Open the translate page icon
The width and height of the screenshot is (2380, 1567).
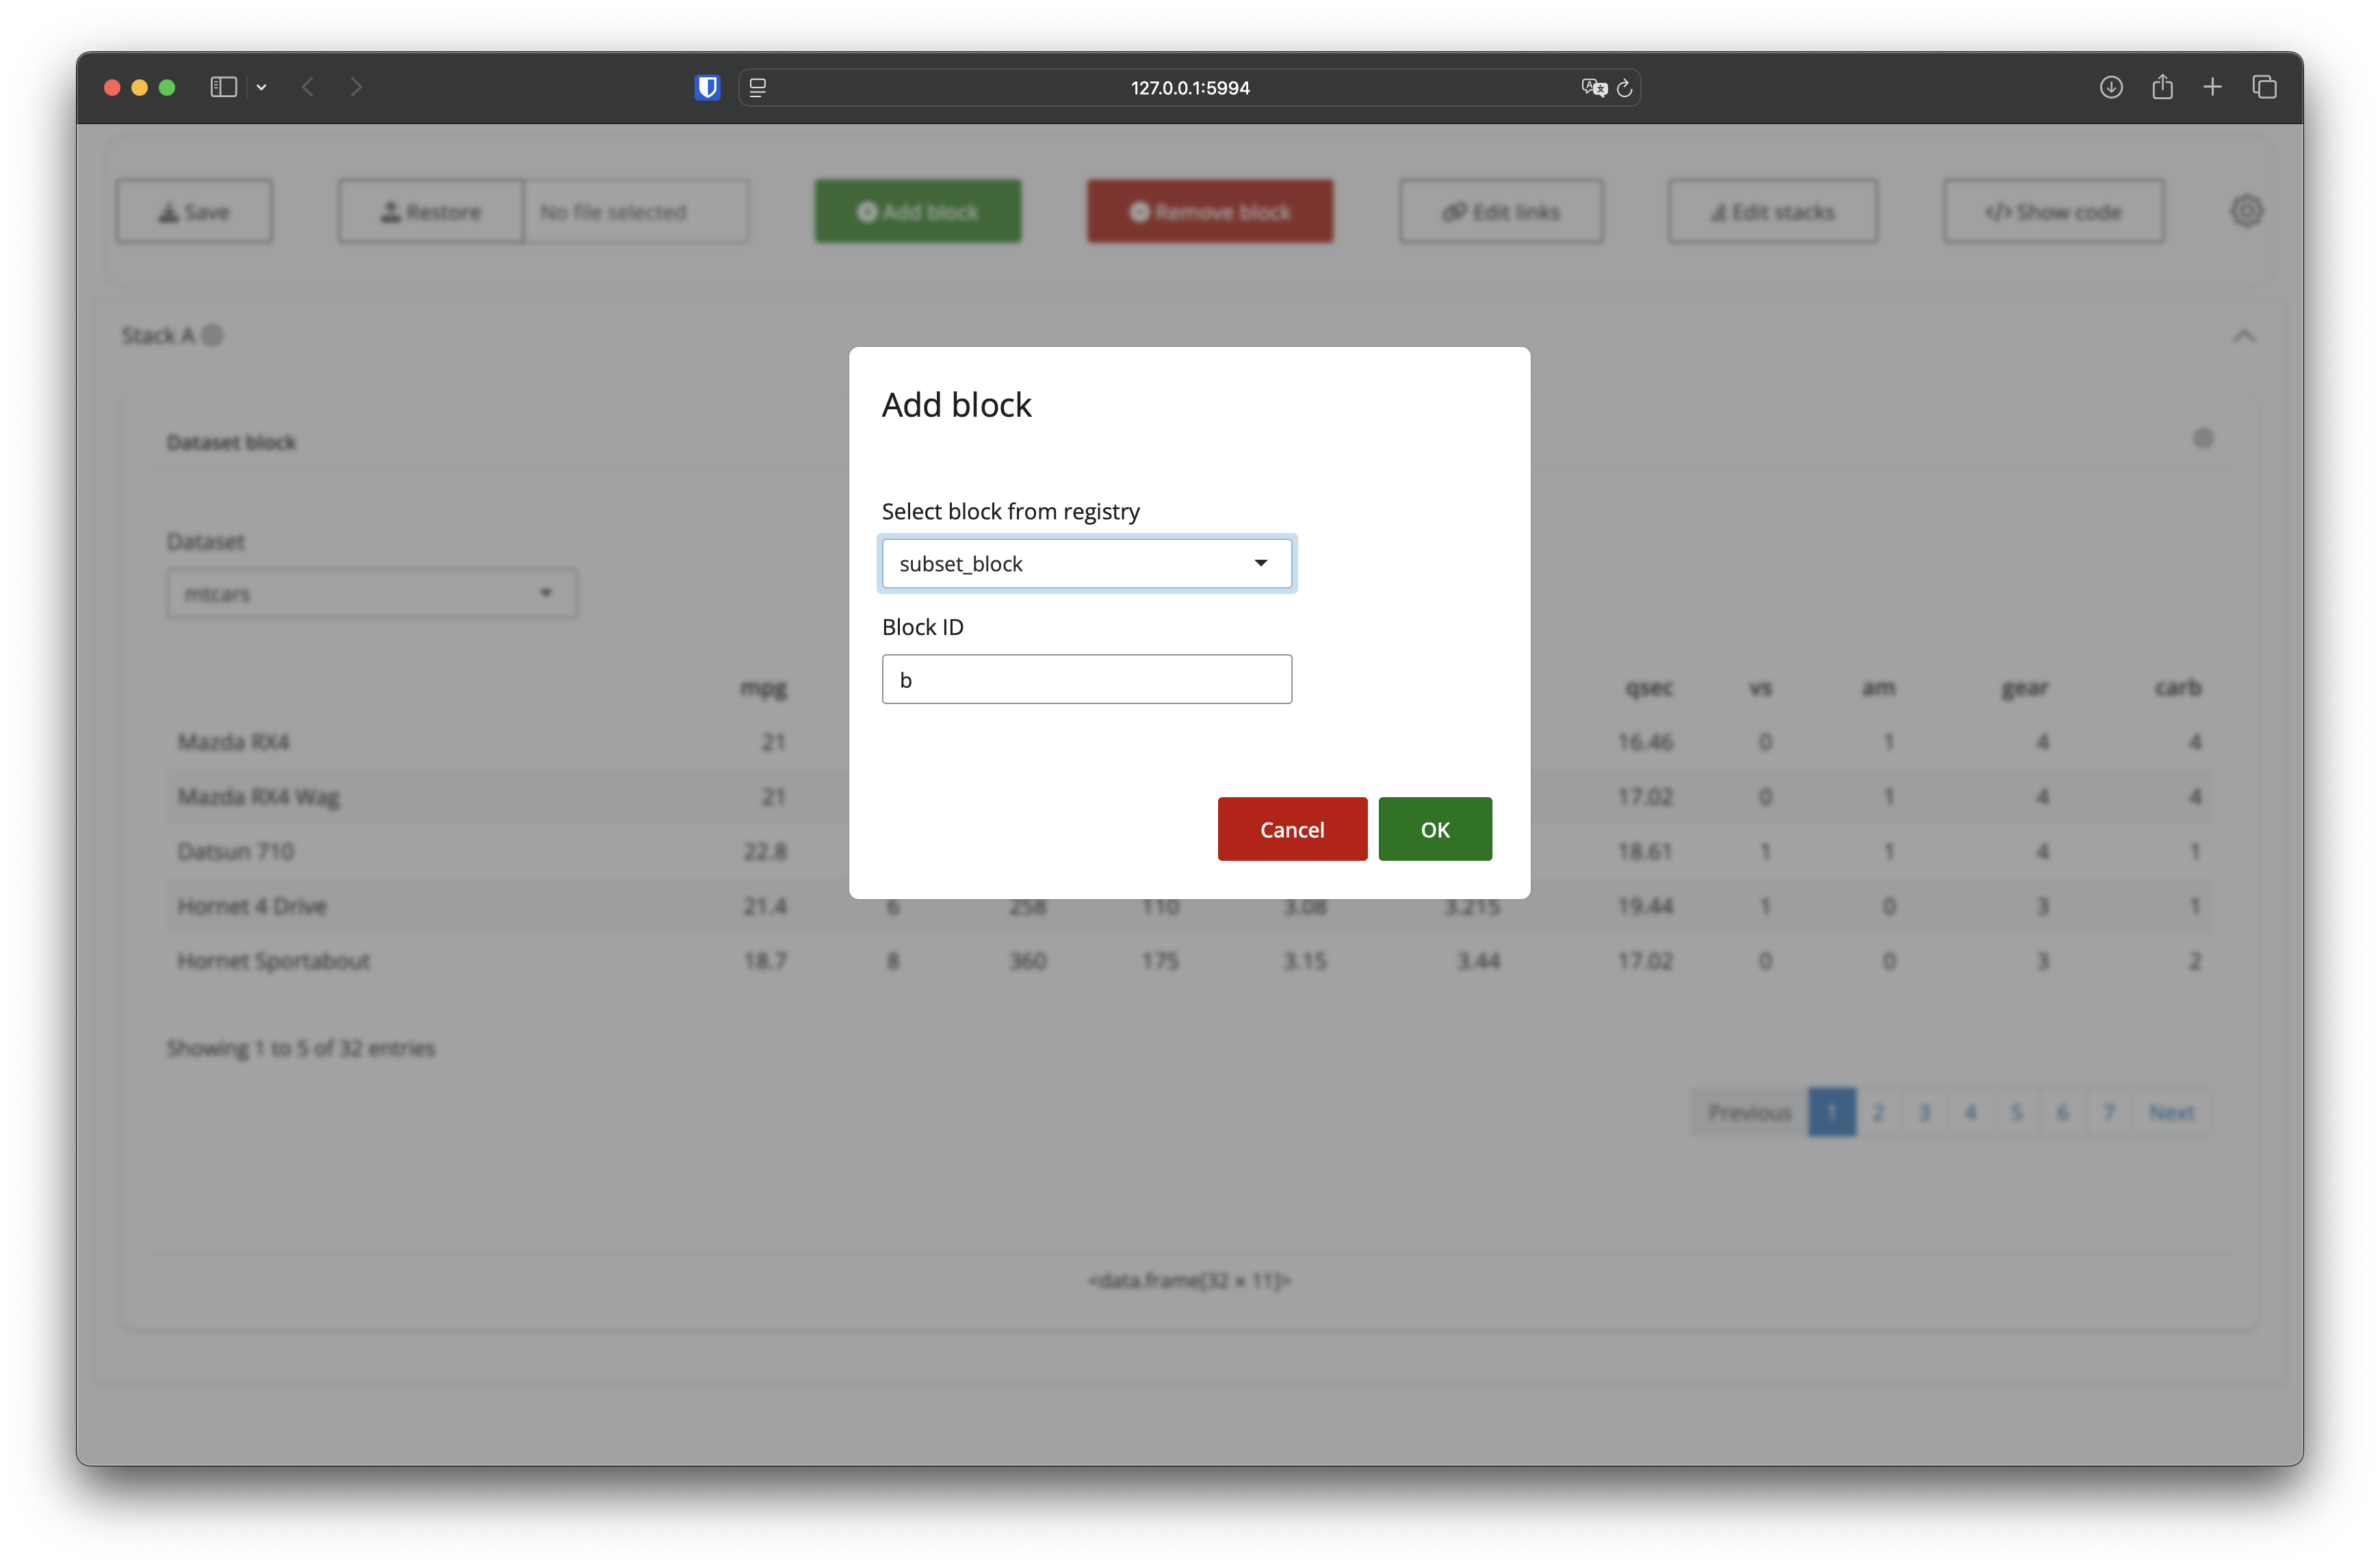[1593, 88]
